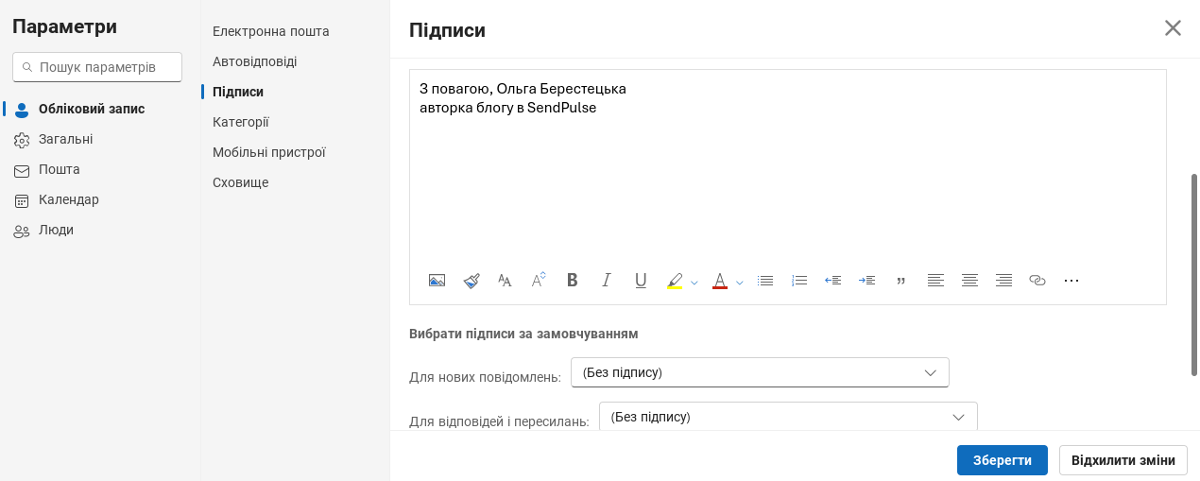Open more formatting options ellipsis
Screen dimensions: 1200x481
(x=1071, y=281)
